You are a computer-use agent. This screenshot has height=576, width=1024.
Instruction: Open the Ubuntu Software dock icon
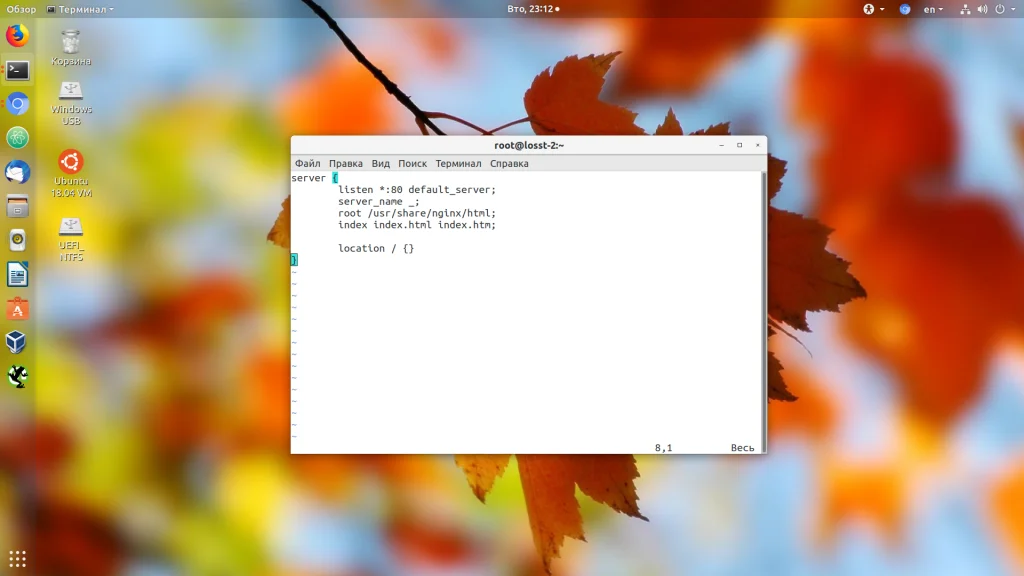pyautogui.click(x=18, y=308)
